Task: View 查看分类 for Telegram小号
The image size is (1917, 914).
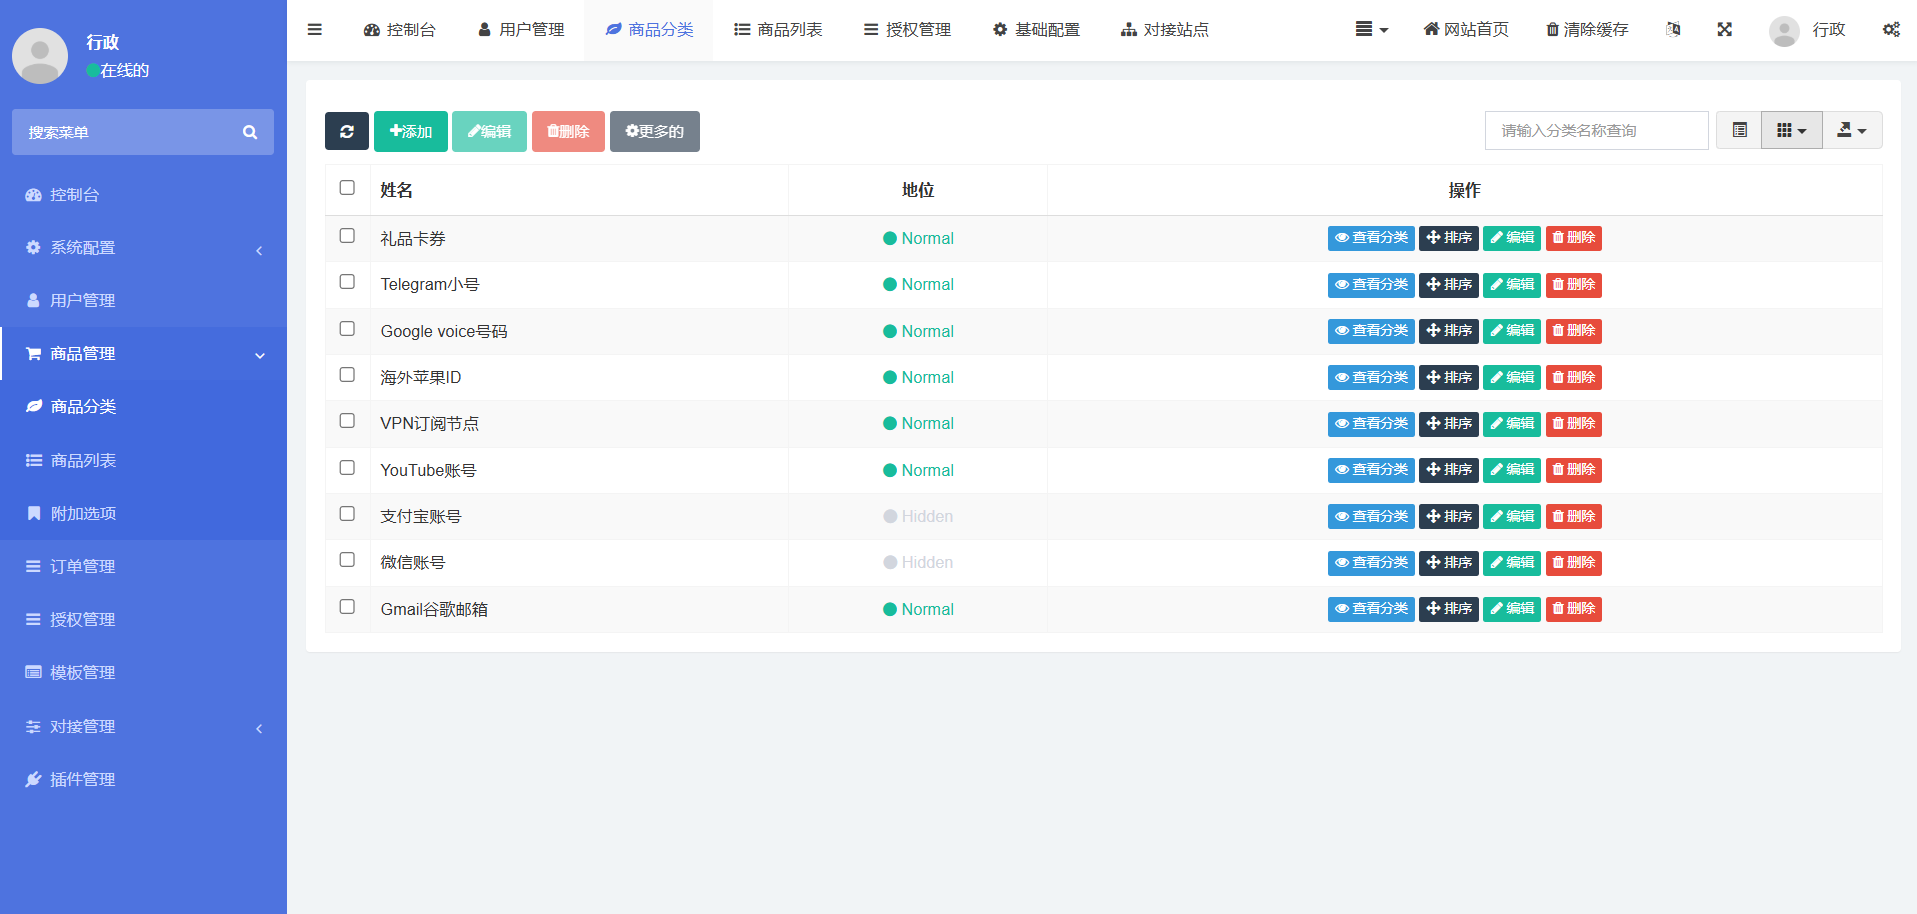Action: pyautogui.click(x=1371, y=285)
